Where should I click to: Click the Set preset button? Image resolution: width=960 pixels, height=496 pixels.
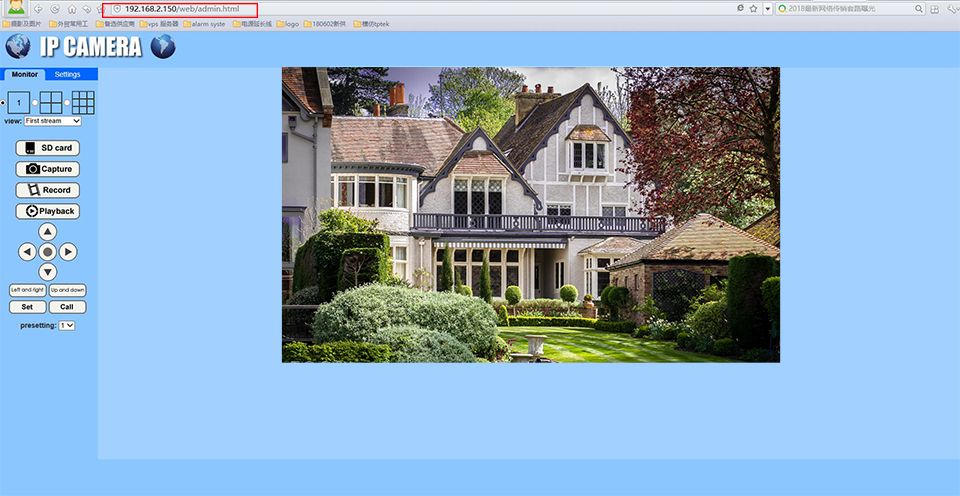click(28, 307)
